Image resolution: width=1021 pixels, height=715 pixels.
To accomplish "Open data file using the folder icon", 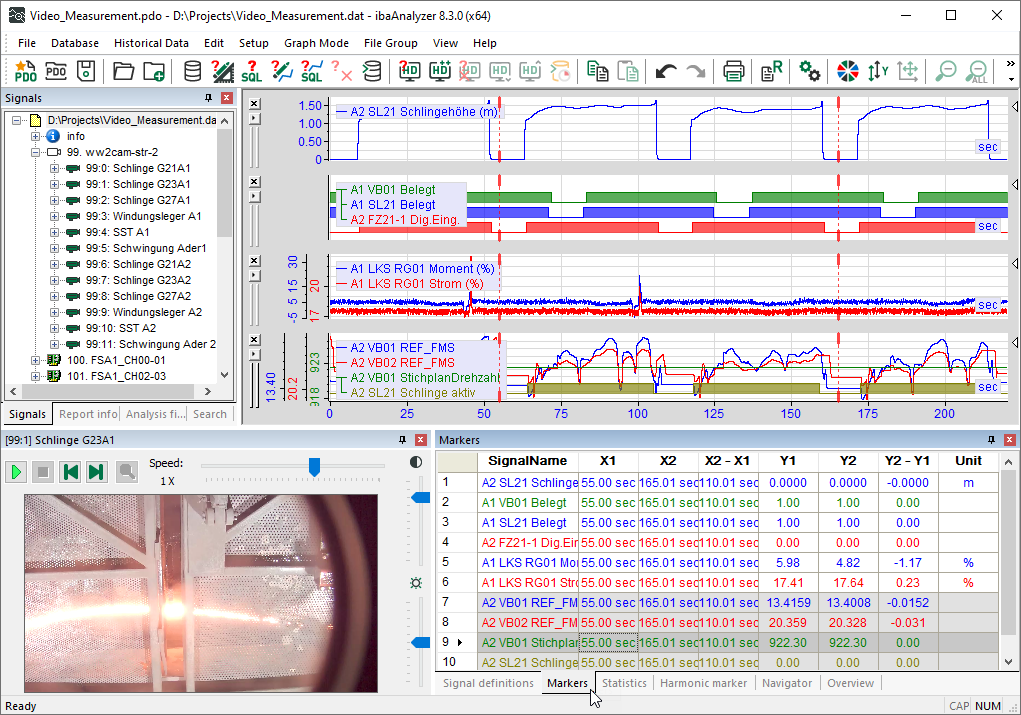I will 123,71.
